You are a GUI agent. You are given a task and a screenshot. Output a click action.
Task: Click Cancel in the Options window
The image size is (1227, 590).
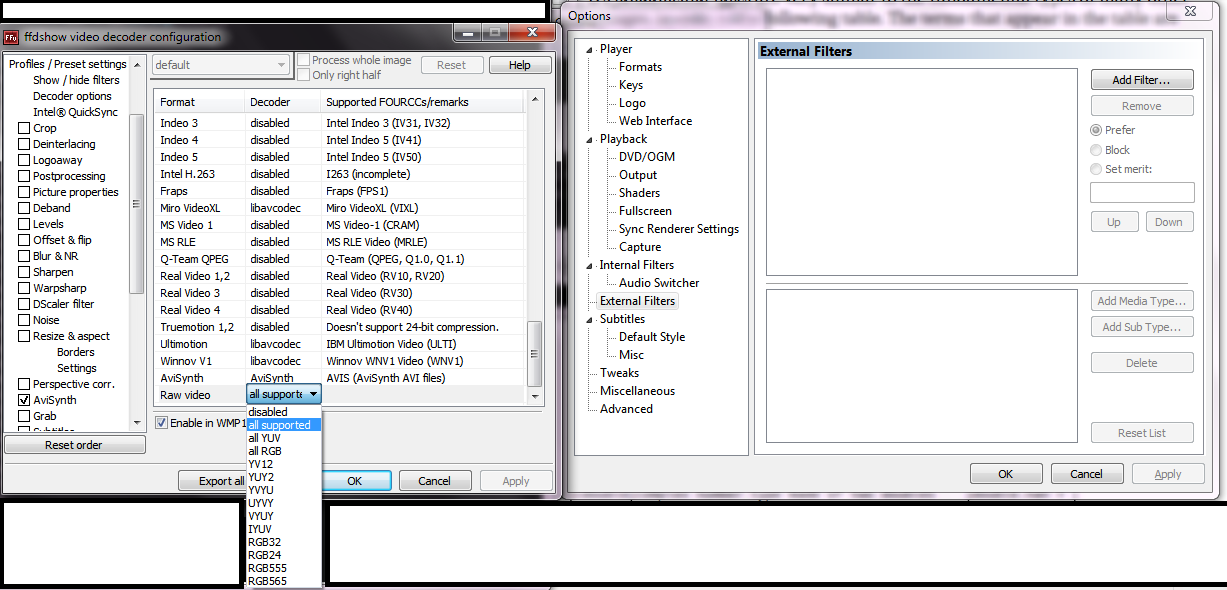[1086, 474]
